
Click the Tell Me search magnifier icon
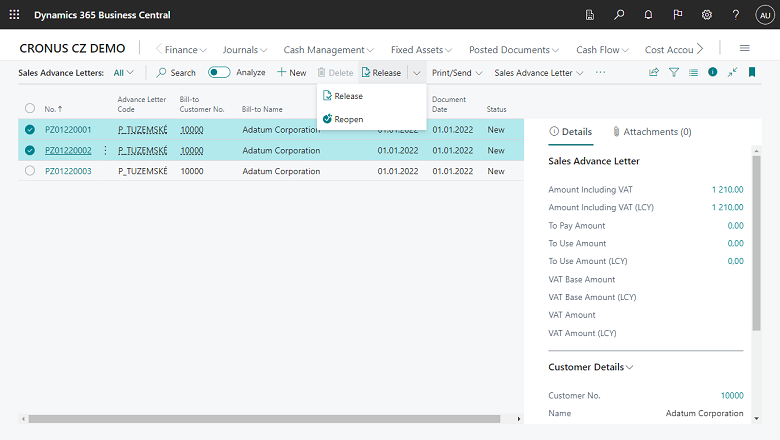tap(619, 15)
